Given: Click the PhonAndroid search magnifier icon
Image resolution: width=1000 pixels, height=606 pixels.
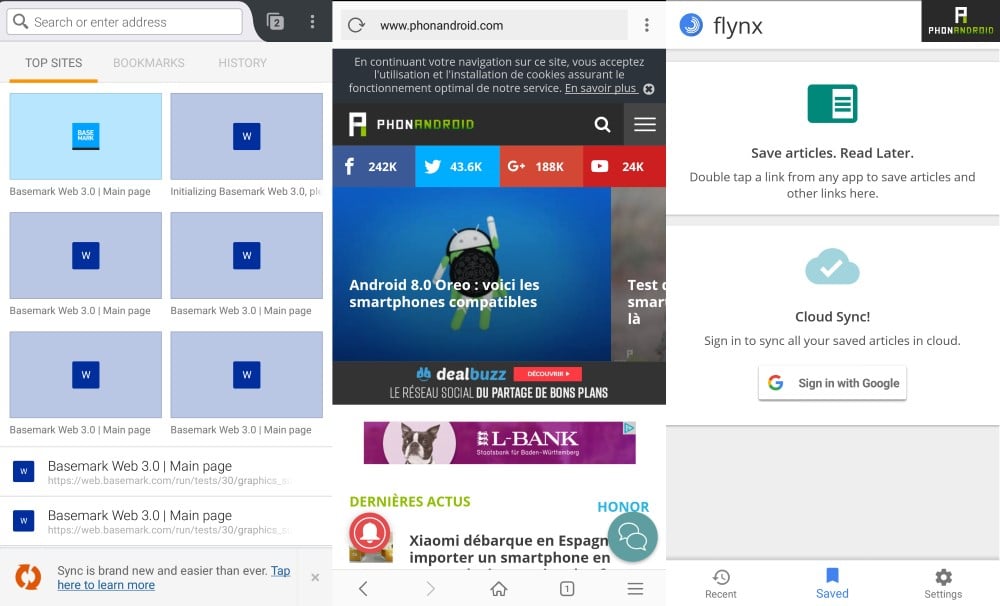Looking at the screenshot, I should coord(603,124).
